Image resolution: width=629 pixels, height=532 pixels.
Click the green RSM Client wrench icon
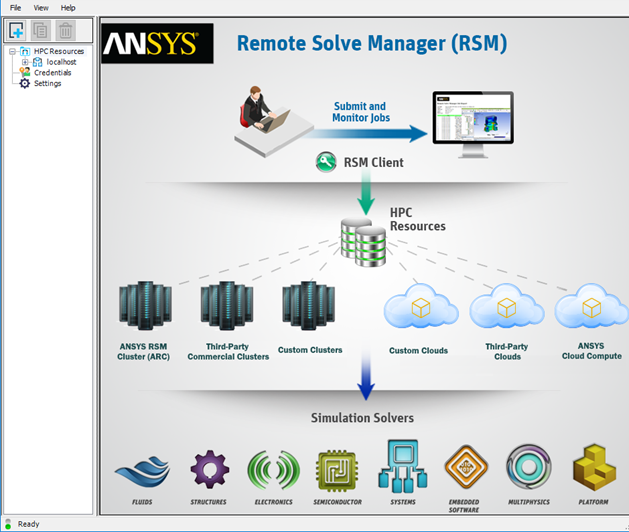[326, 162]
